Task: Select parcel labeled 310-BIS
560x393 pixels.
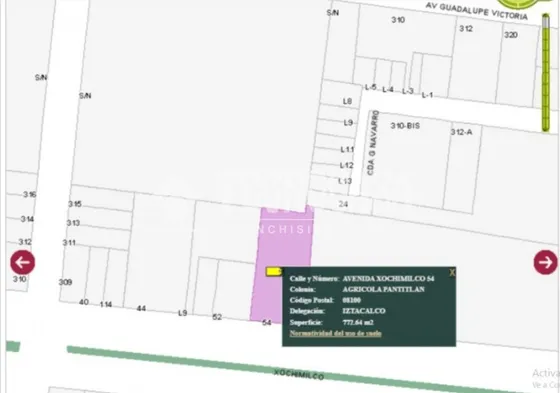Action: click(405, 126)
